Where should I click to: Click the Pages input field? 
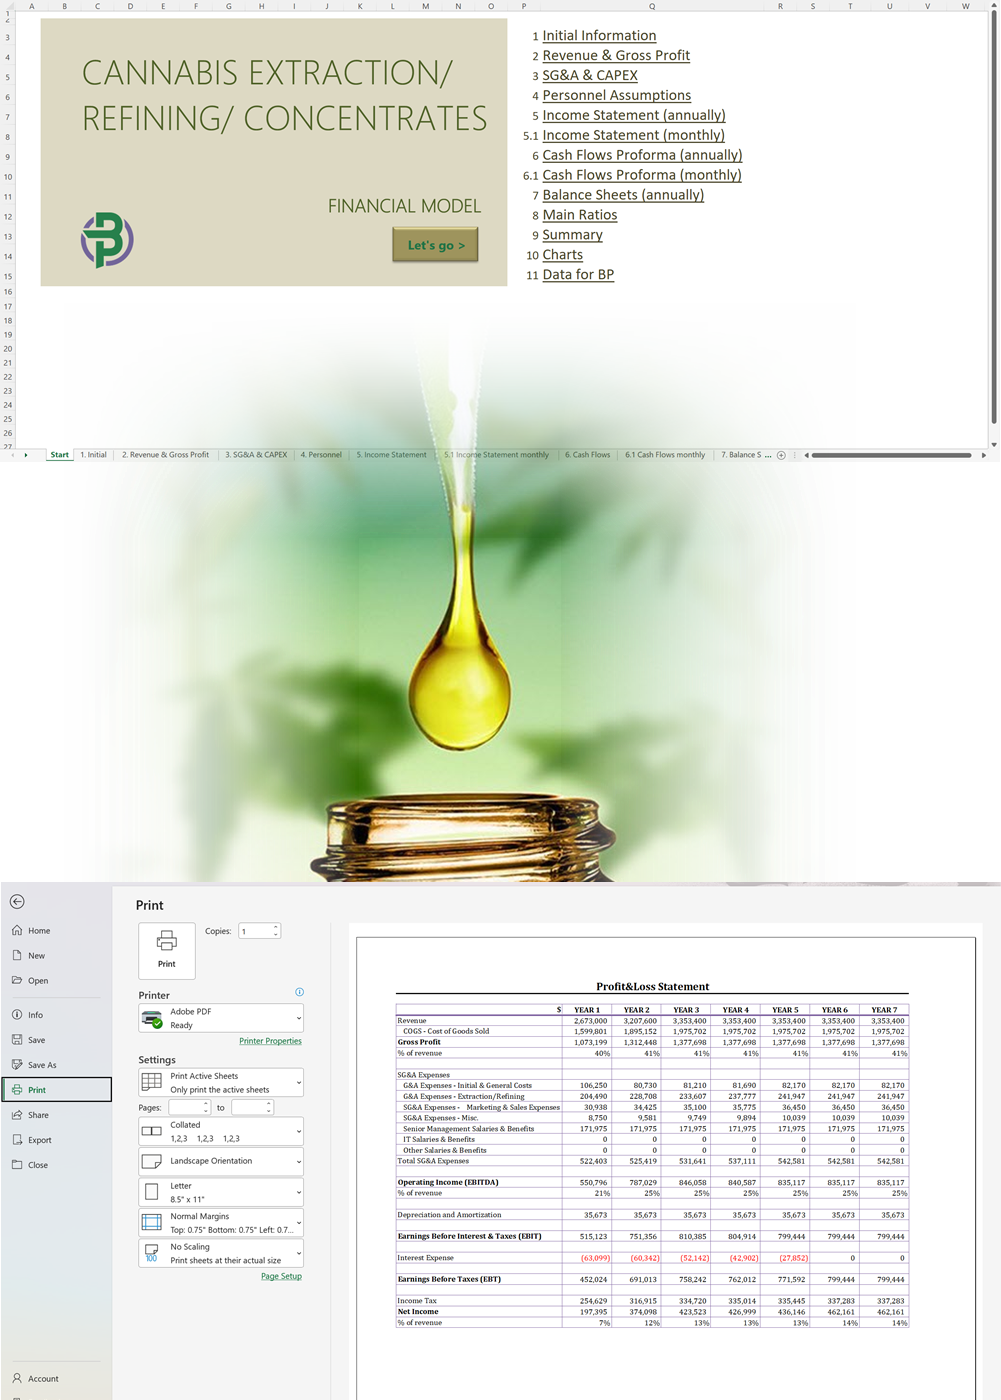tap(187, 1107)
